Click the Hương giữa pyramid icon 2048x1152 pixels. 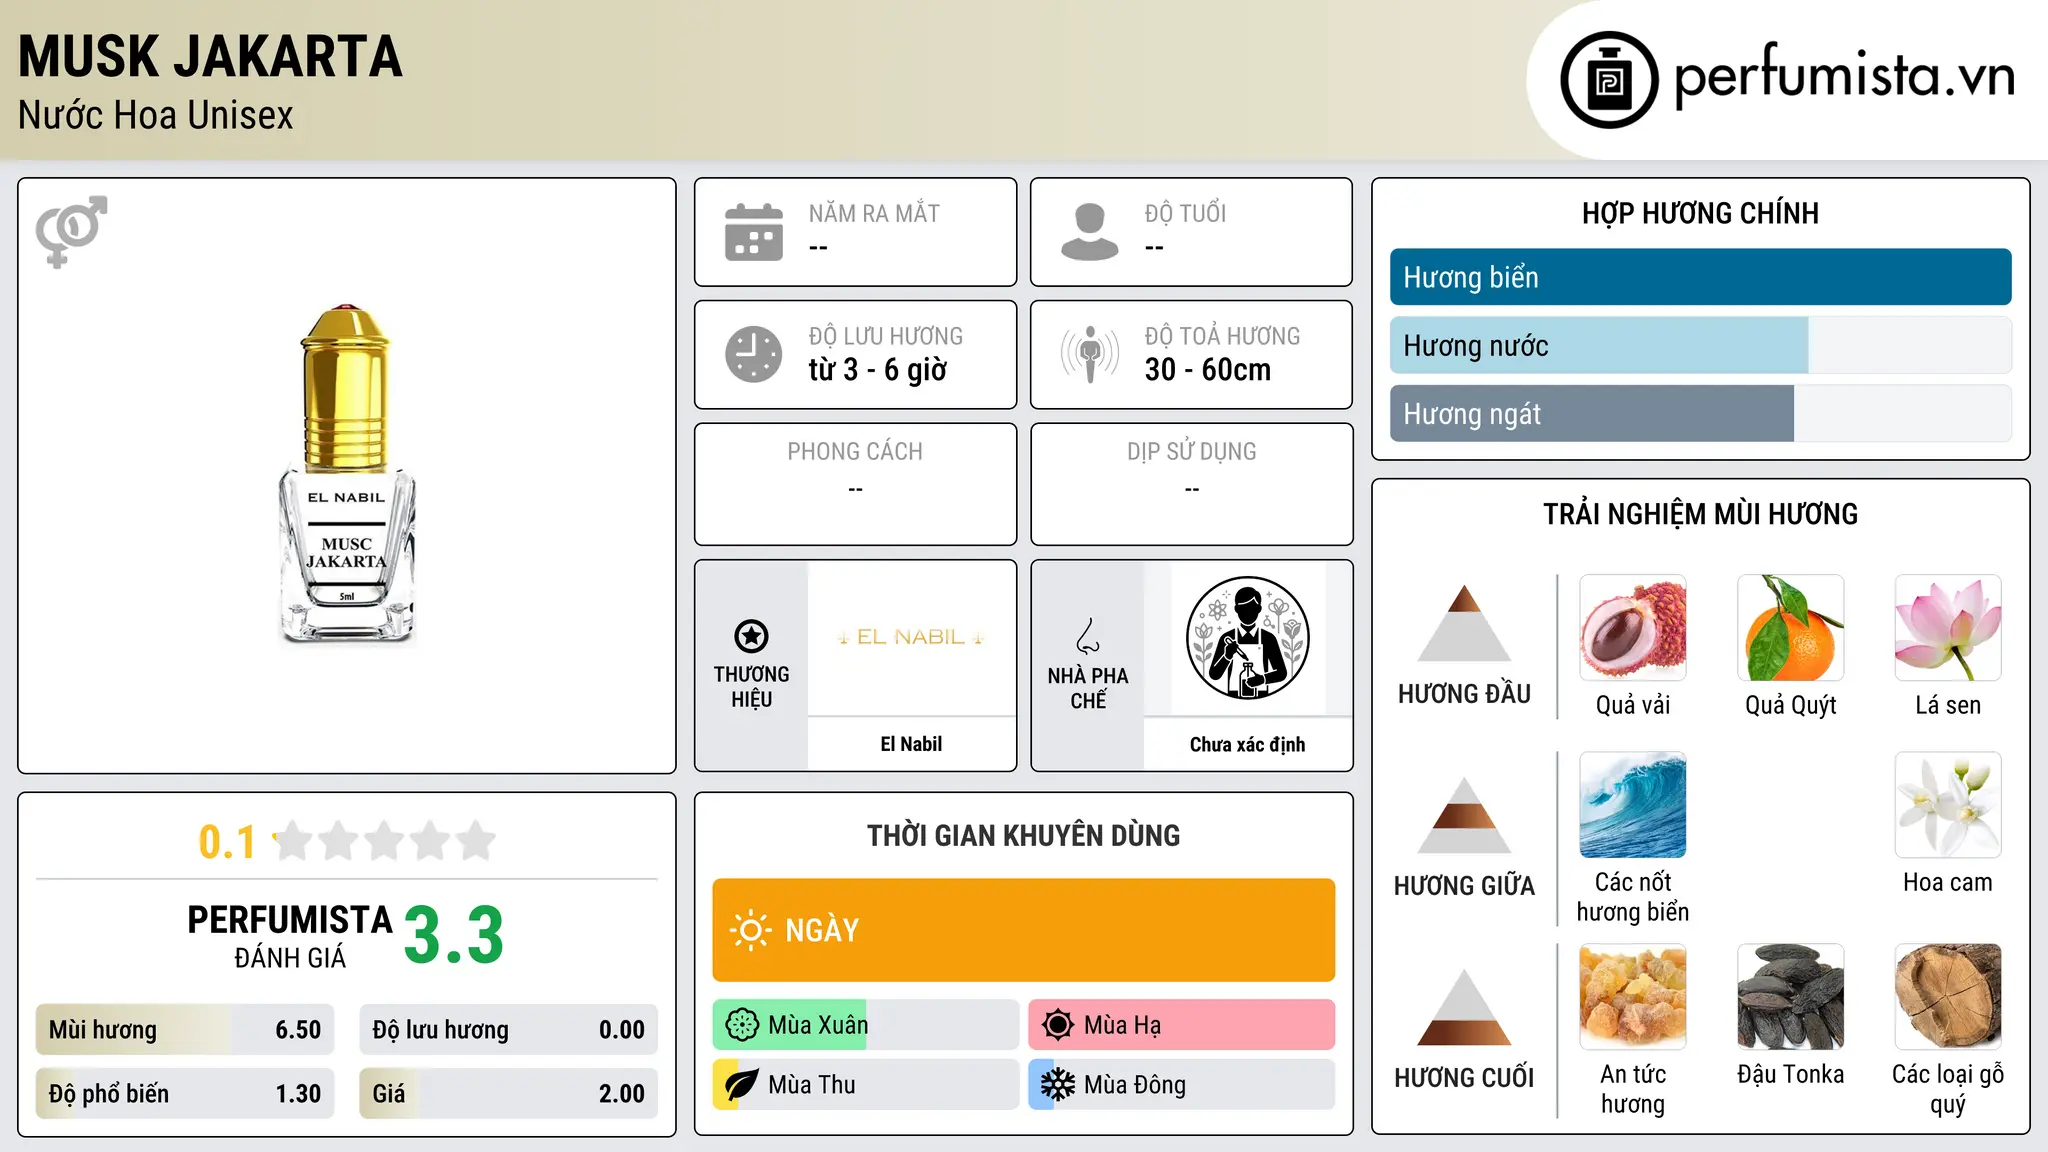pyautogui.click(x=1464, y=815)
